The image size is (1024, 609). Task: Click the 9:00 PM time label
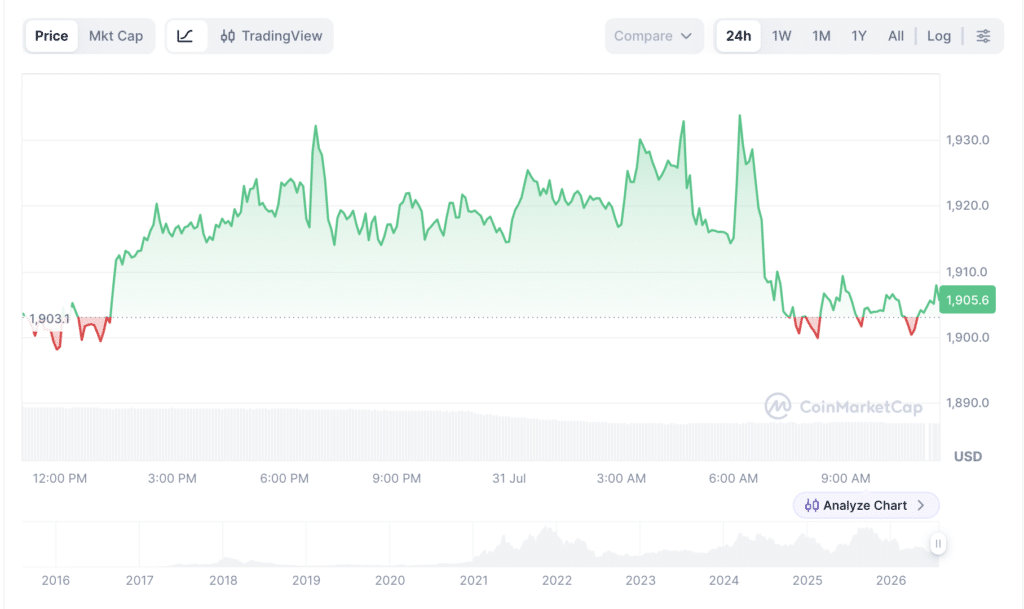[x=396, y=478]
